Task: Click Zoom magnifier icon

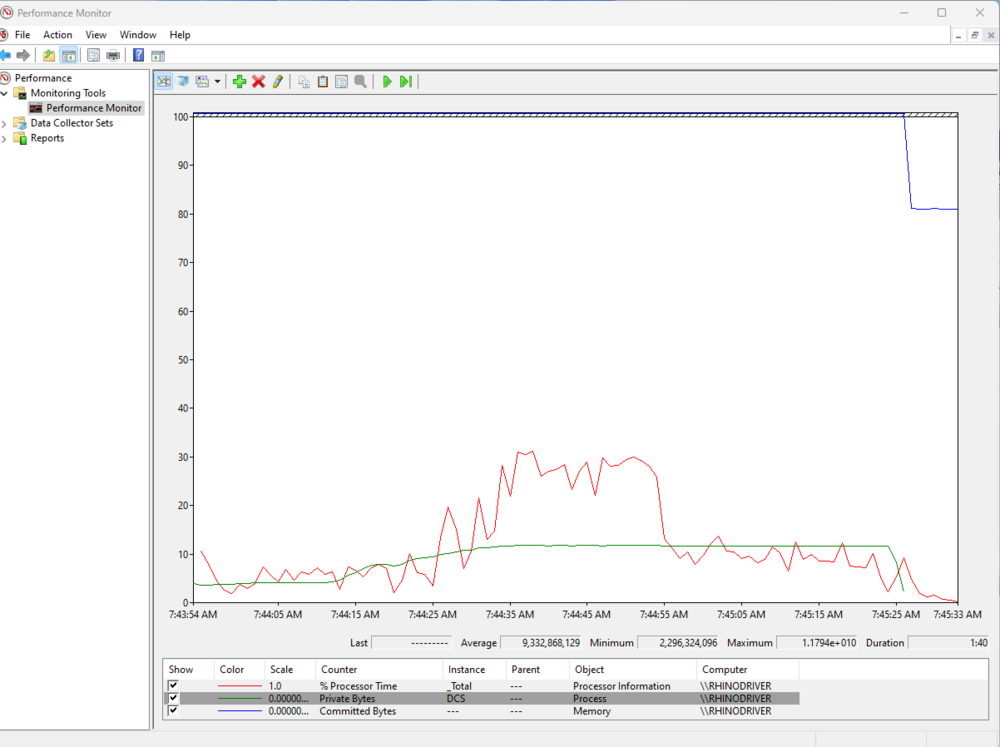Action: (x=360, y=82)
